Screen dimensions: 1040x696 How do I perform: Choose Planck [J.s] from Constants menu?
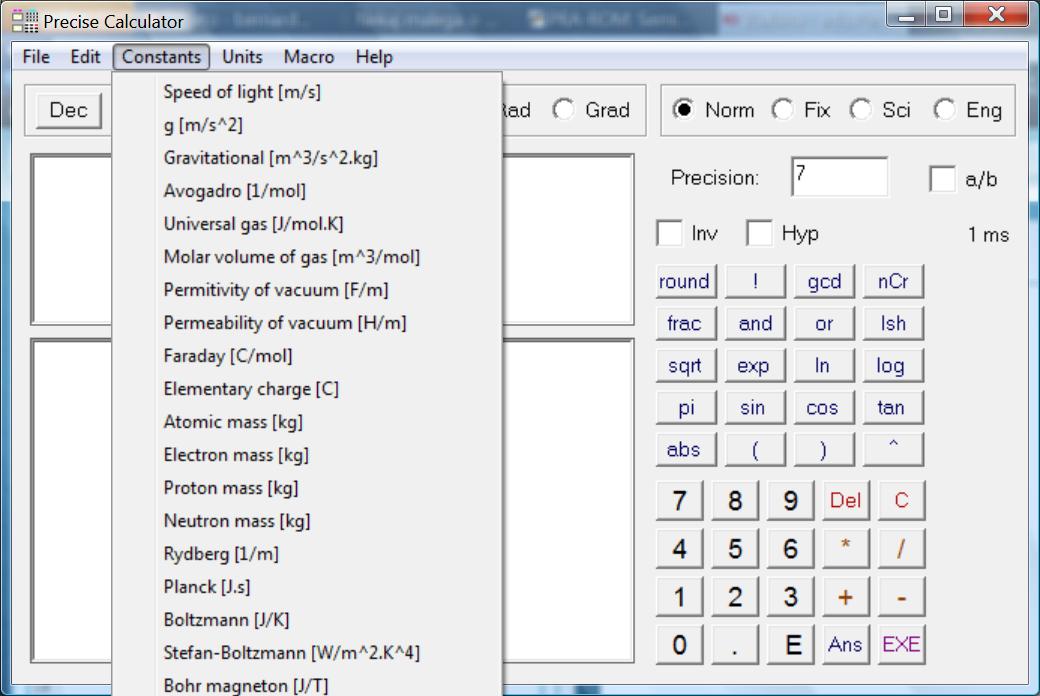207,587
